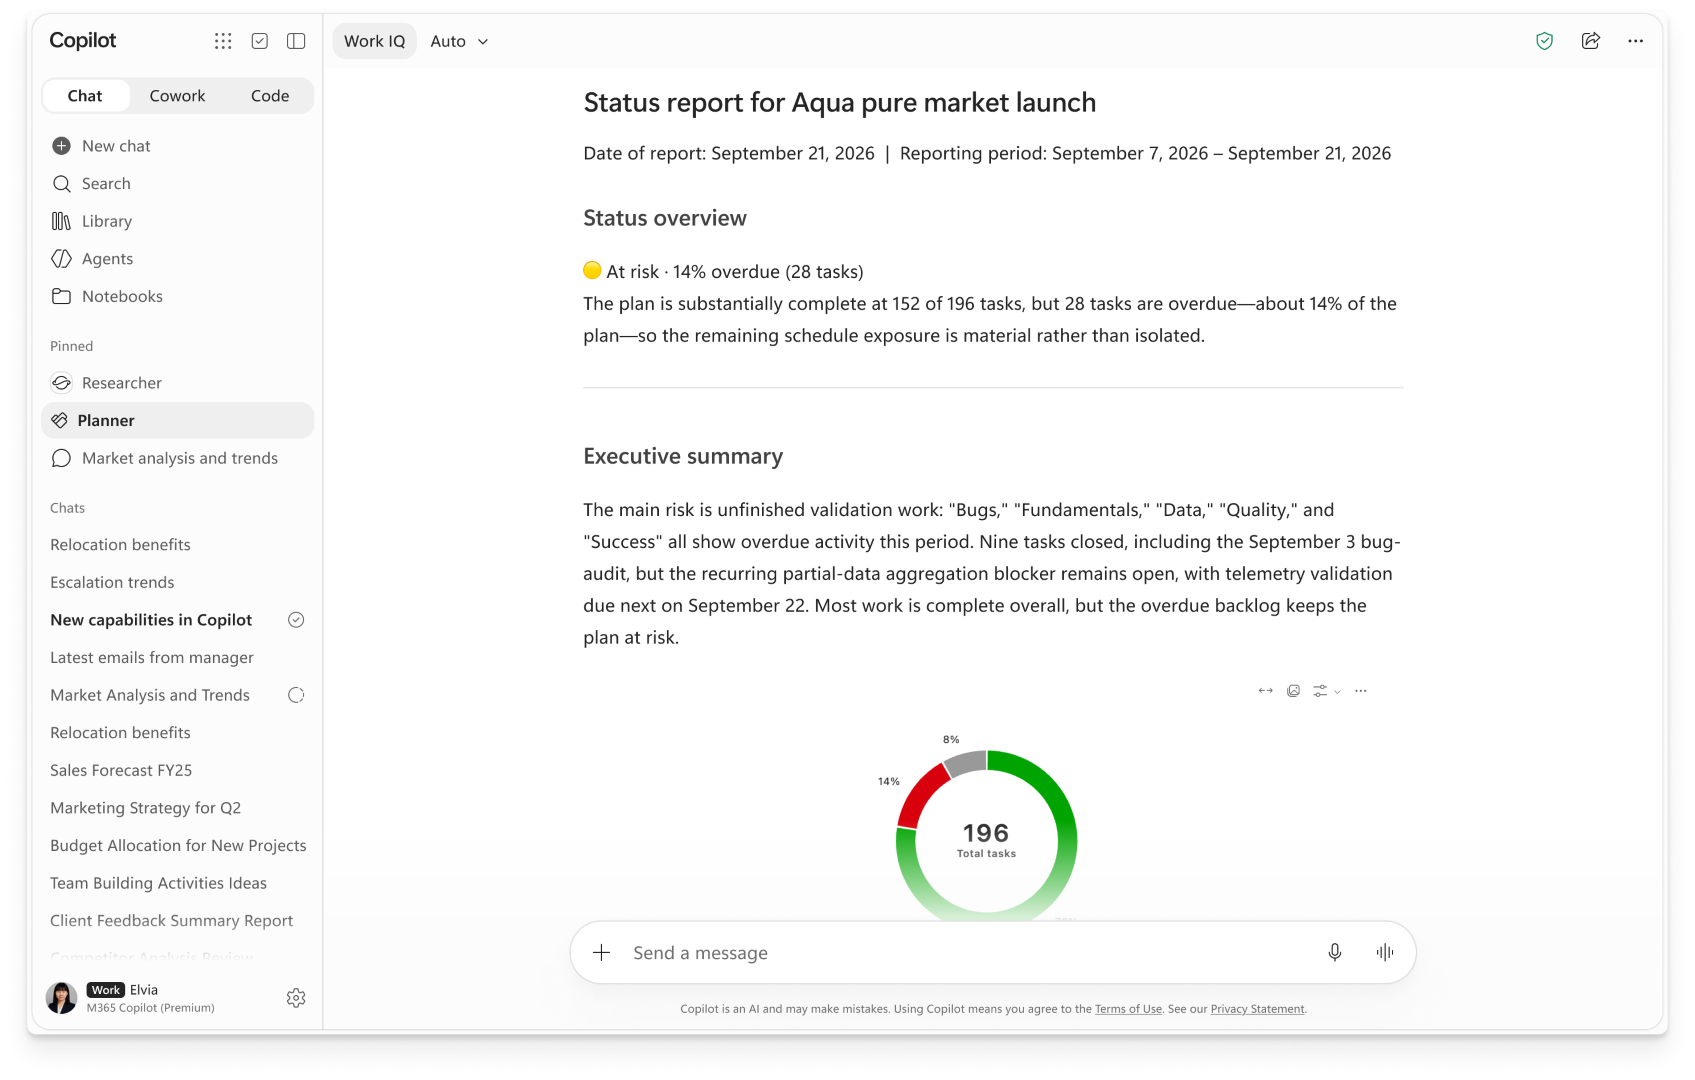Open the pinned Researcher agent
1695x1080 pixels.
click(x=178, y=383)
